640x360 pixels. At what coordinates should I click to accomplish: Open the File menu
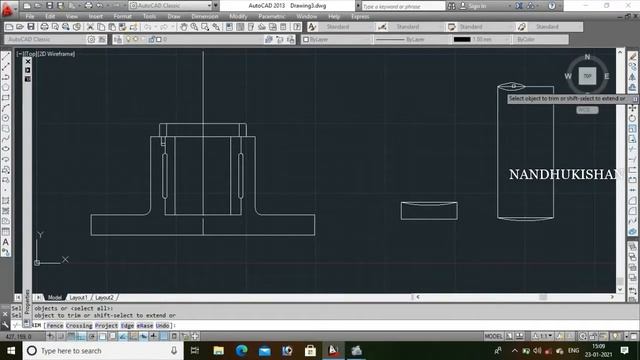30,16
